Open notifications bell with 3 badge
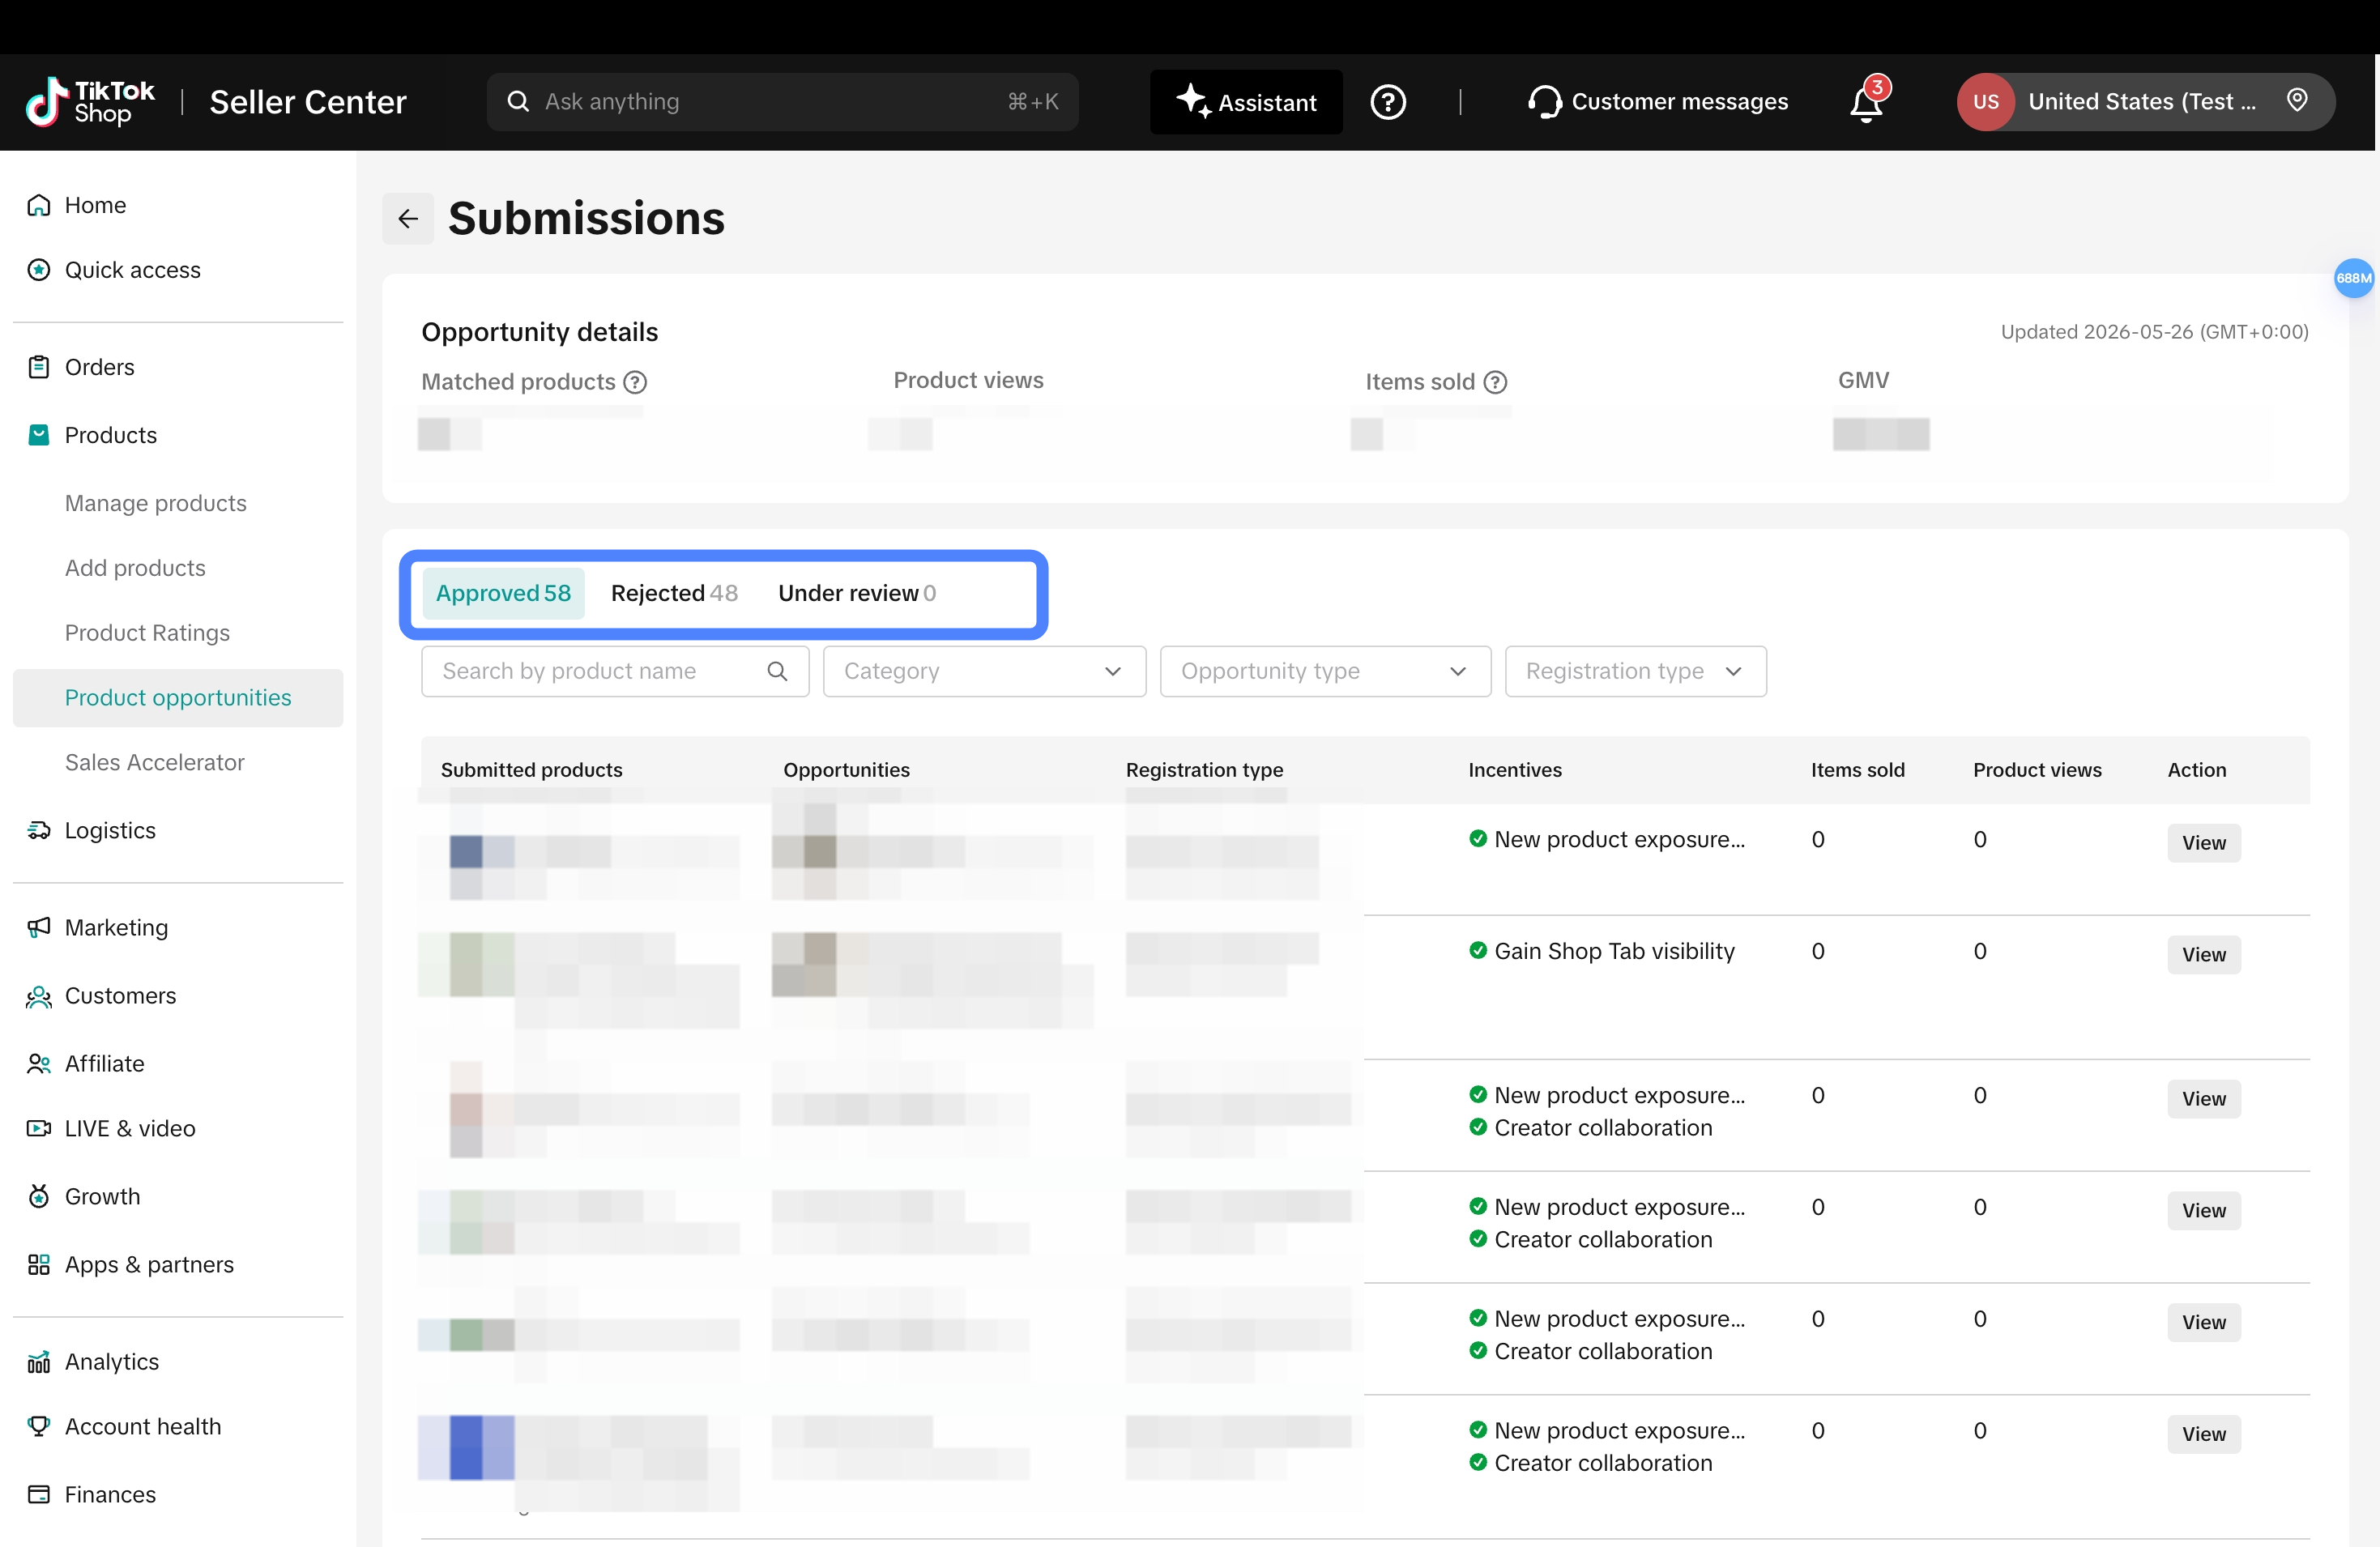The image size is (2380, 1547). 1866,102
